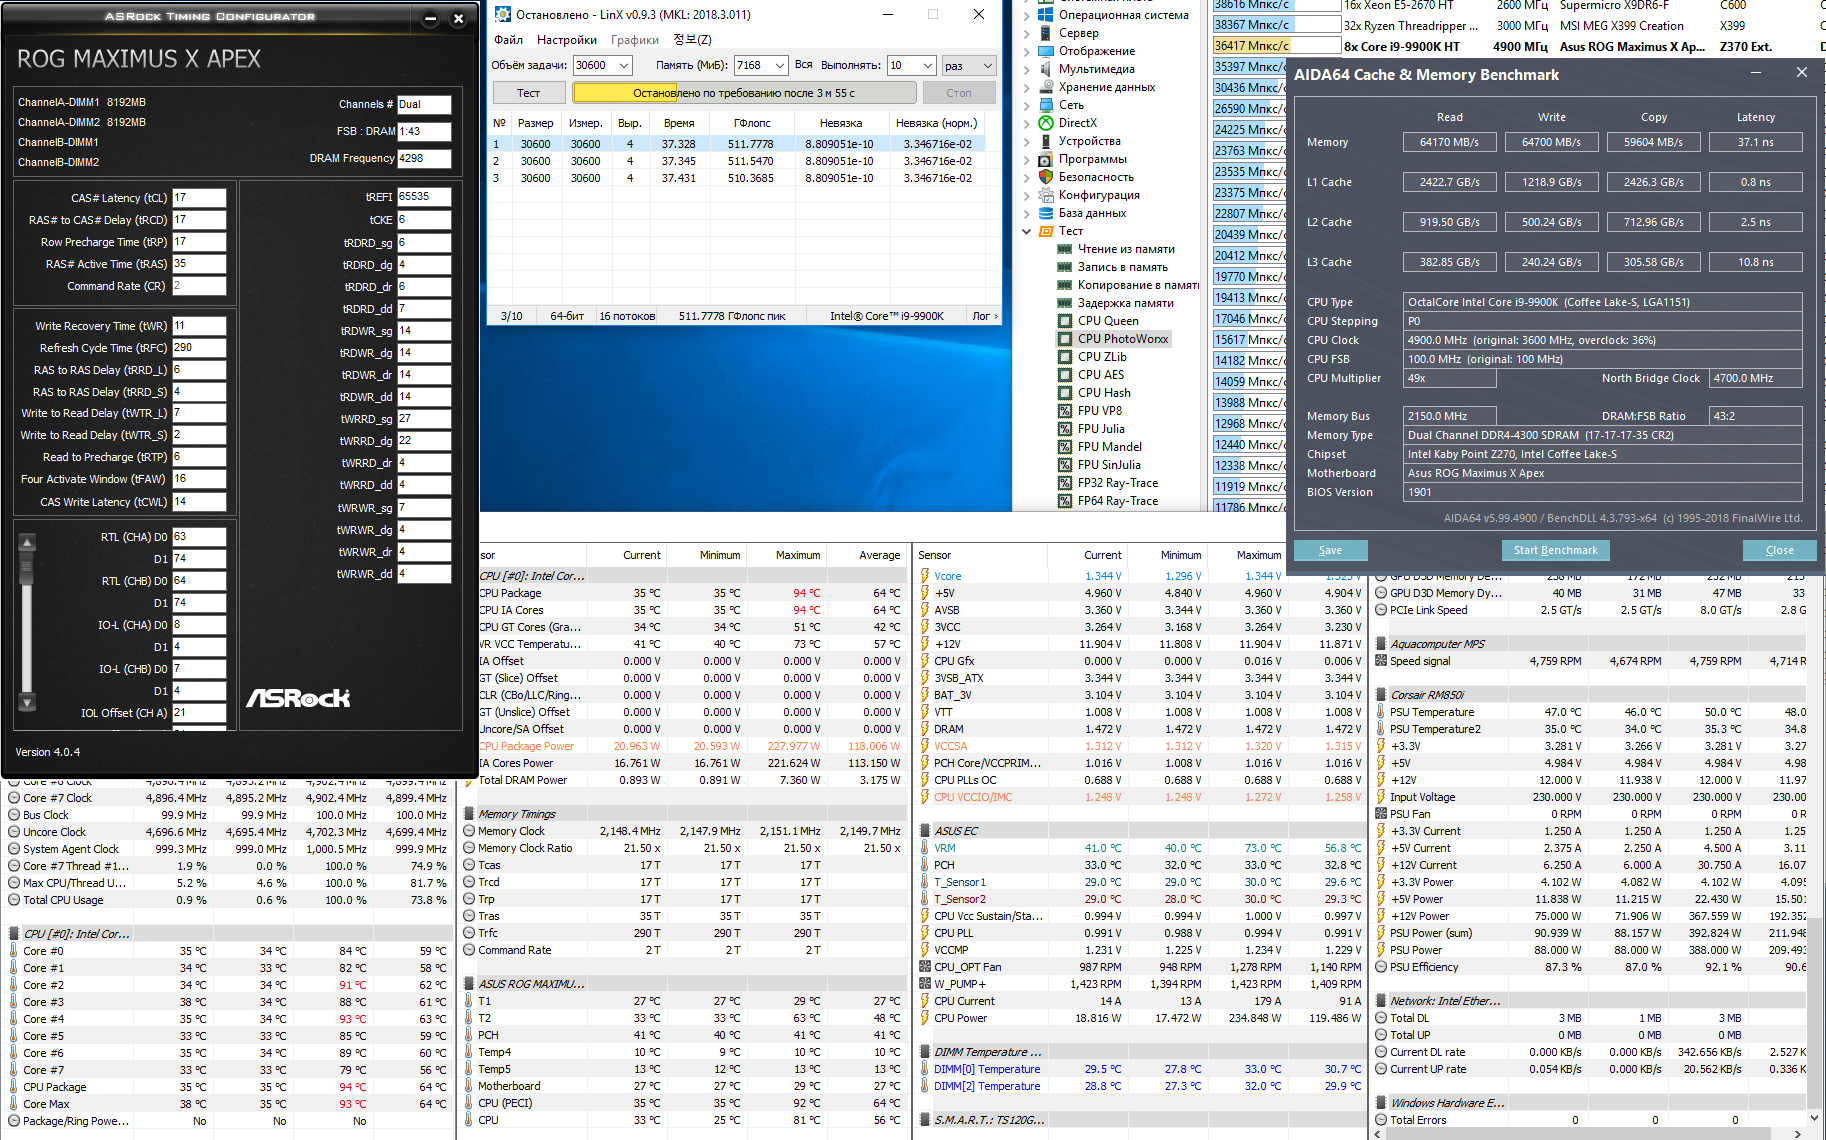
Task: Expand the Сервер tree node
Action: pyautogui.click(x=1026, y=33)
